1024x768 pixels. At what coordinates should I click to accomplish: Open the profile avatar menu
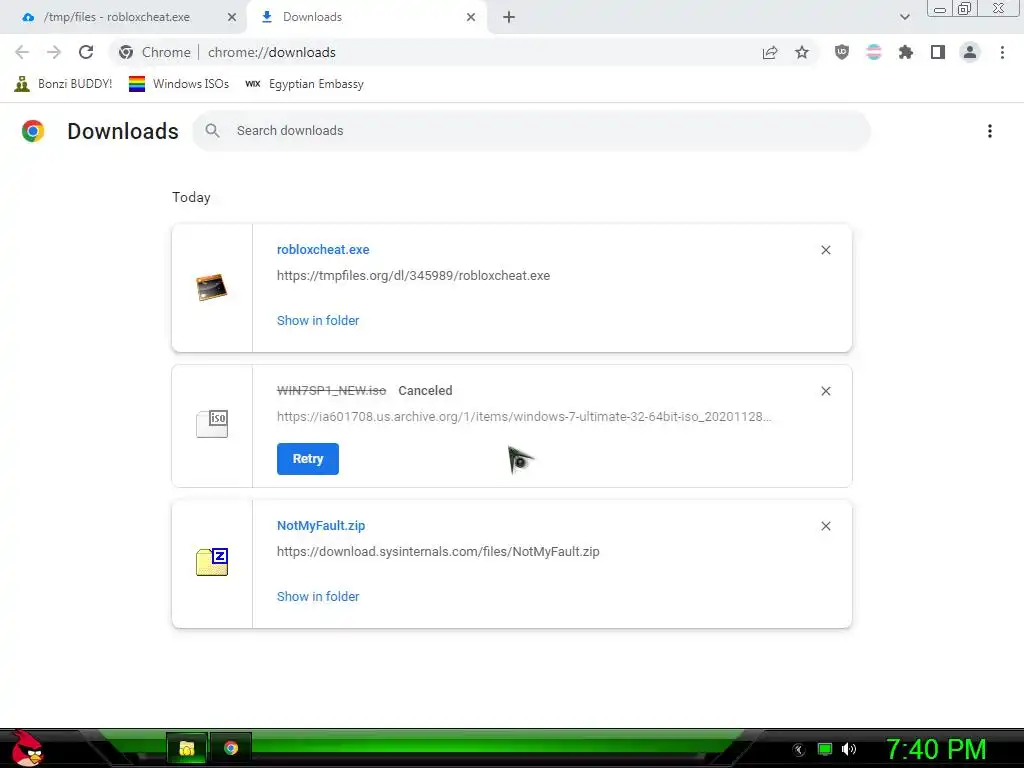coord(970,52)
